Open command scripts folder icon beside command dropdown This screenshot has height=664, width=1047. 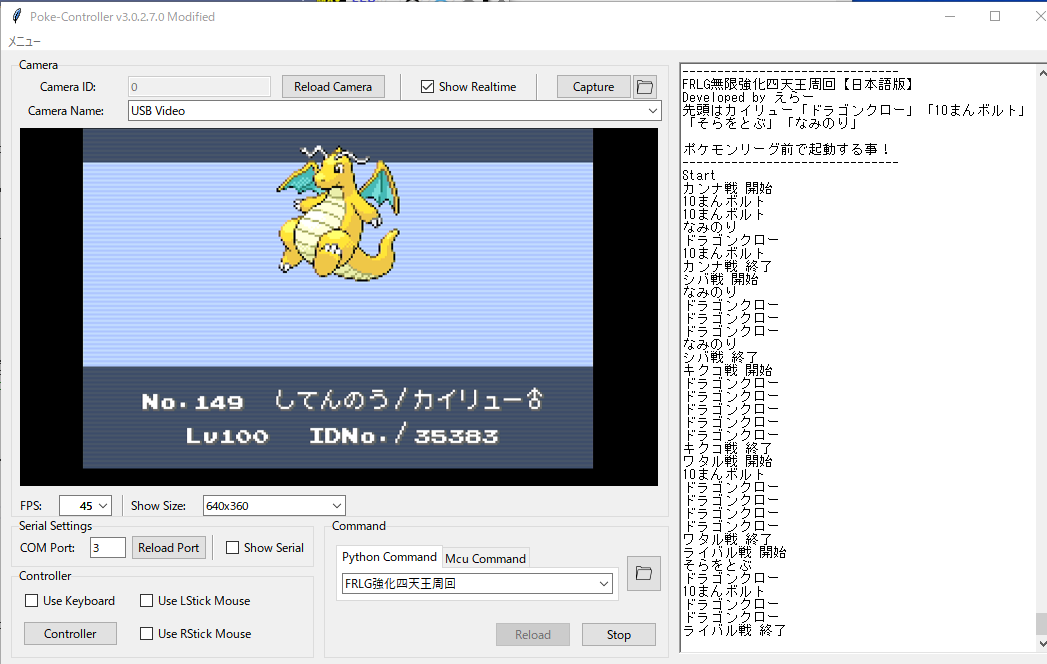[x=643, y=573]
